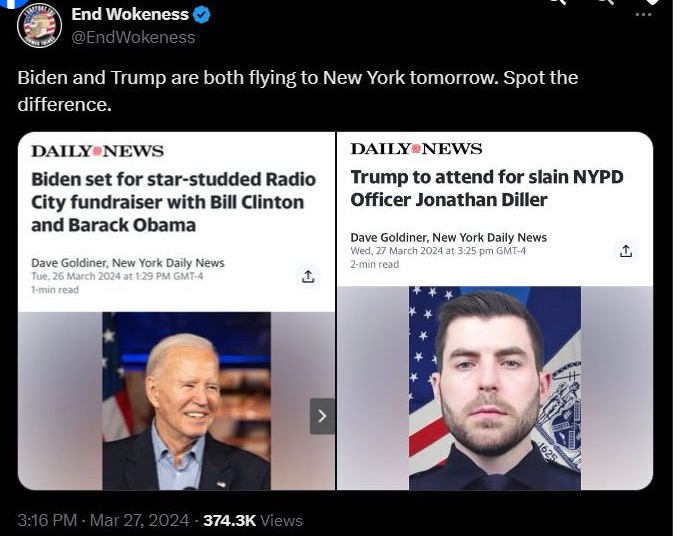The height and width of the screenshot is (536, 673).
Task: Click Dave Goldiner byline under Trump headline
Action: pyautogui.click(x=448, y=237)
